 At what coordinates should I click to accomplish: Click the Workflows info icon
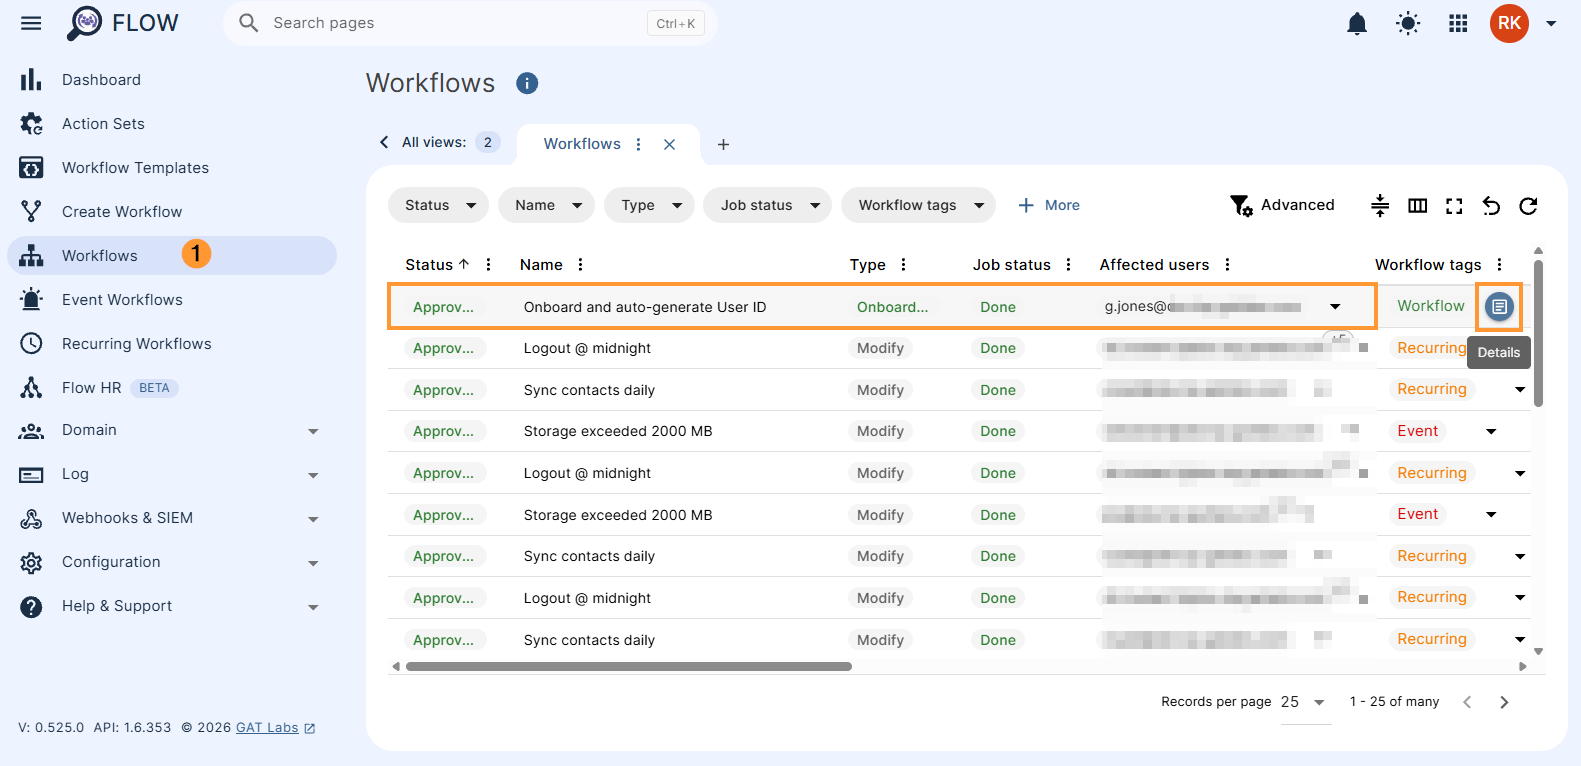(x=527, y=83)
